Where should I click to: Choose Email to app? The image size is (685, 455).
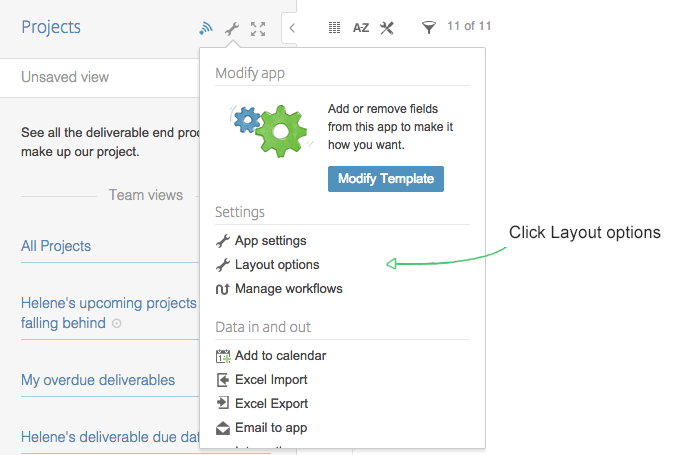tap(271, 427)
